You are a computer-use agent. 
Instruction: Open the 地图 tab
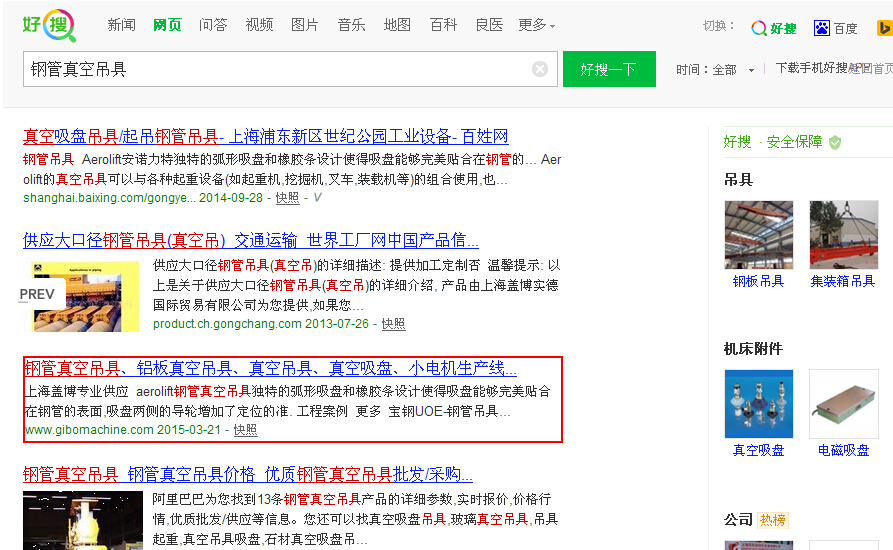(x=397, y=25)
